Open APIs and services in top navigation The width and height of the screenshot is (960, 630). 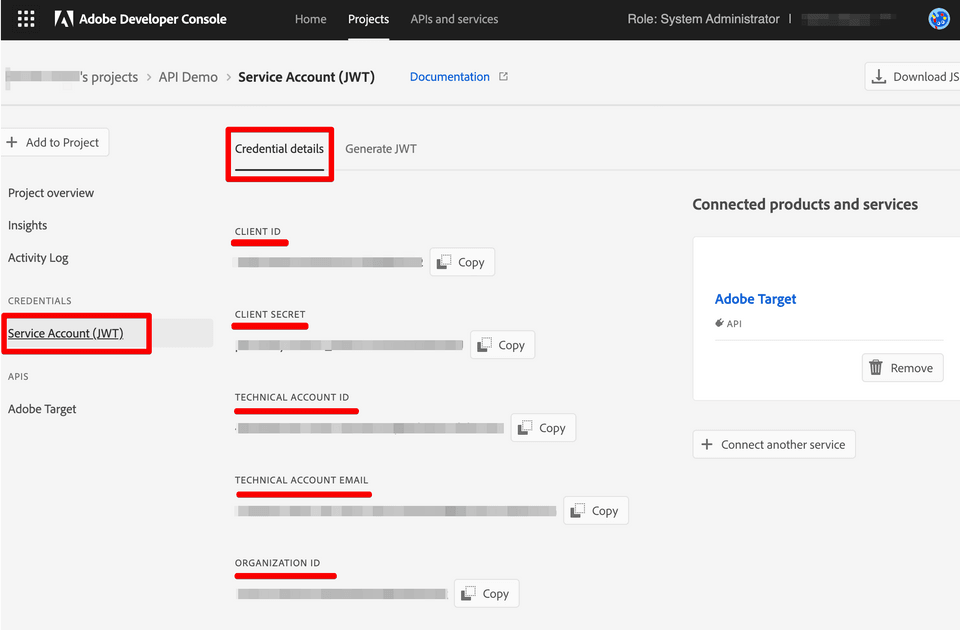pos(454,19)
